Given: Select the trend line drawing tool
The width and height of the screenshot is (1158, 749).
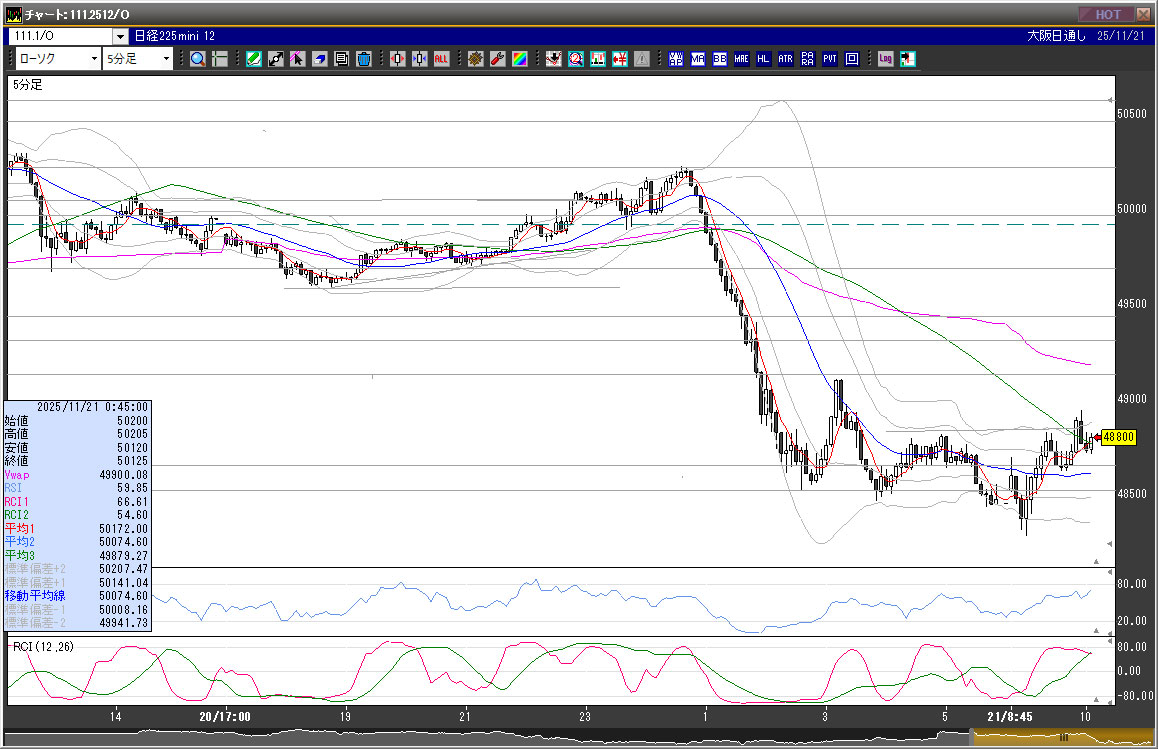Looking at the screenshot, I should point(276,59).
